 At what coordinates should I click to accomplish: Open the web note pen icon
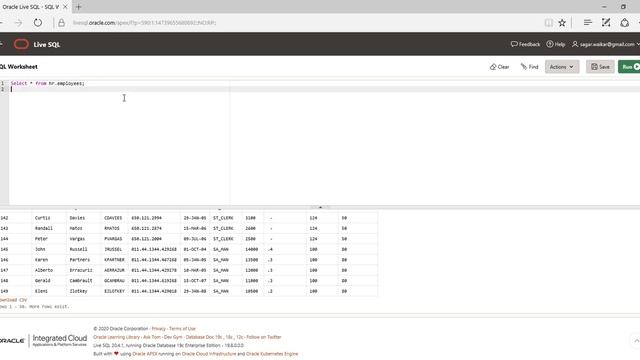click(x=606, y=23)
